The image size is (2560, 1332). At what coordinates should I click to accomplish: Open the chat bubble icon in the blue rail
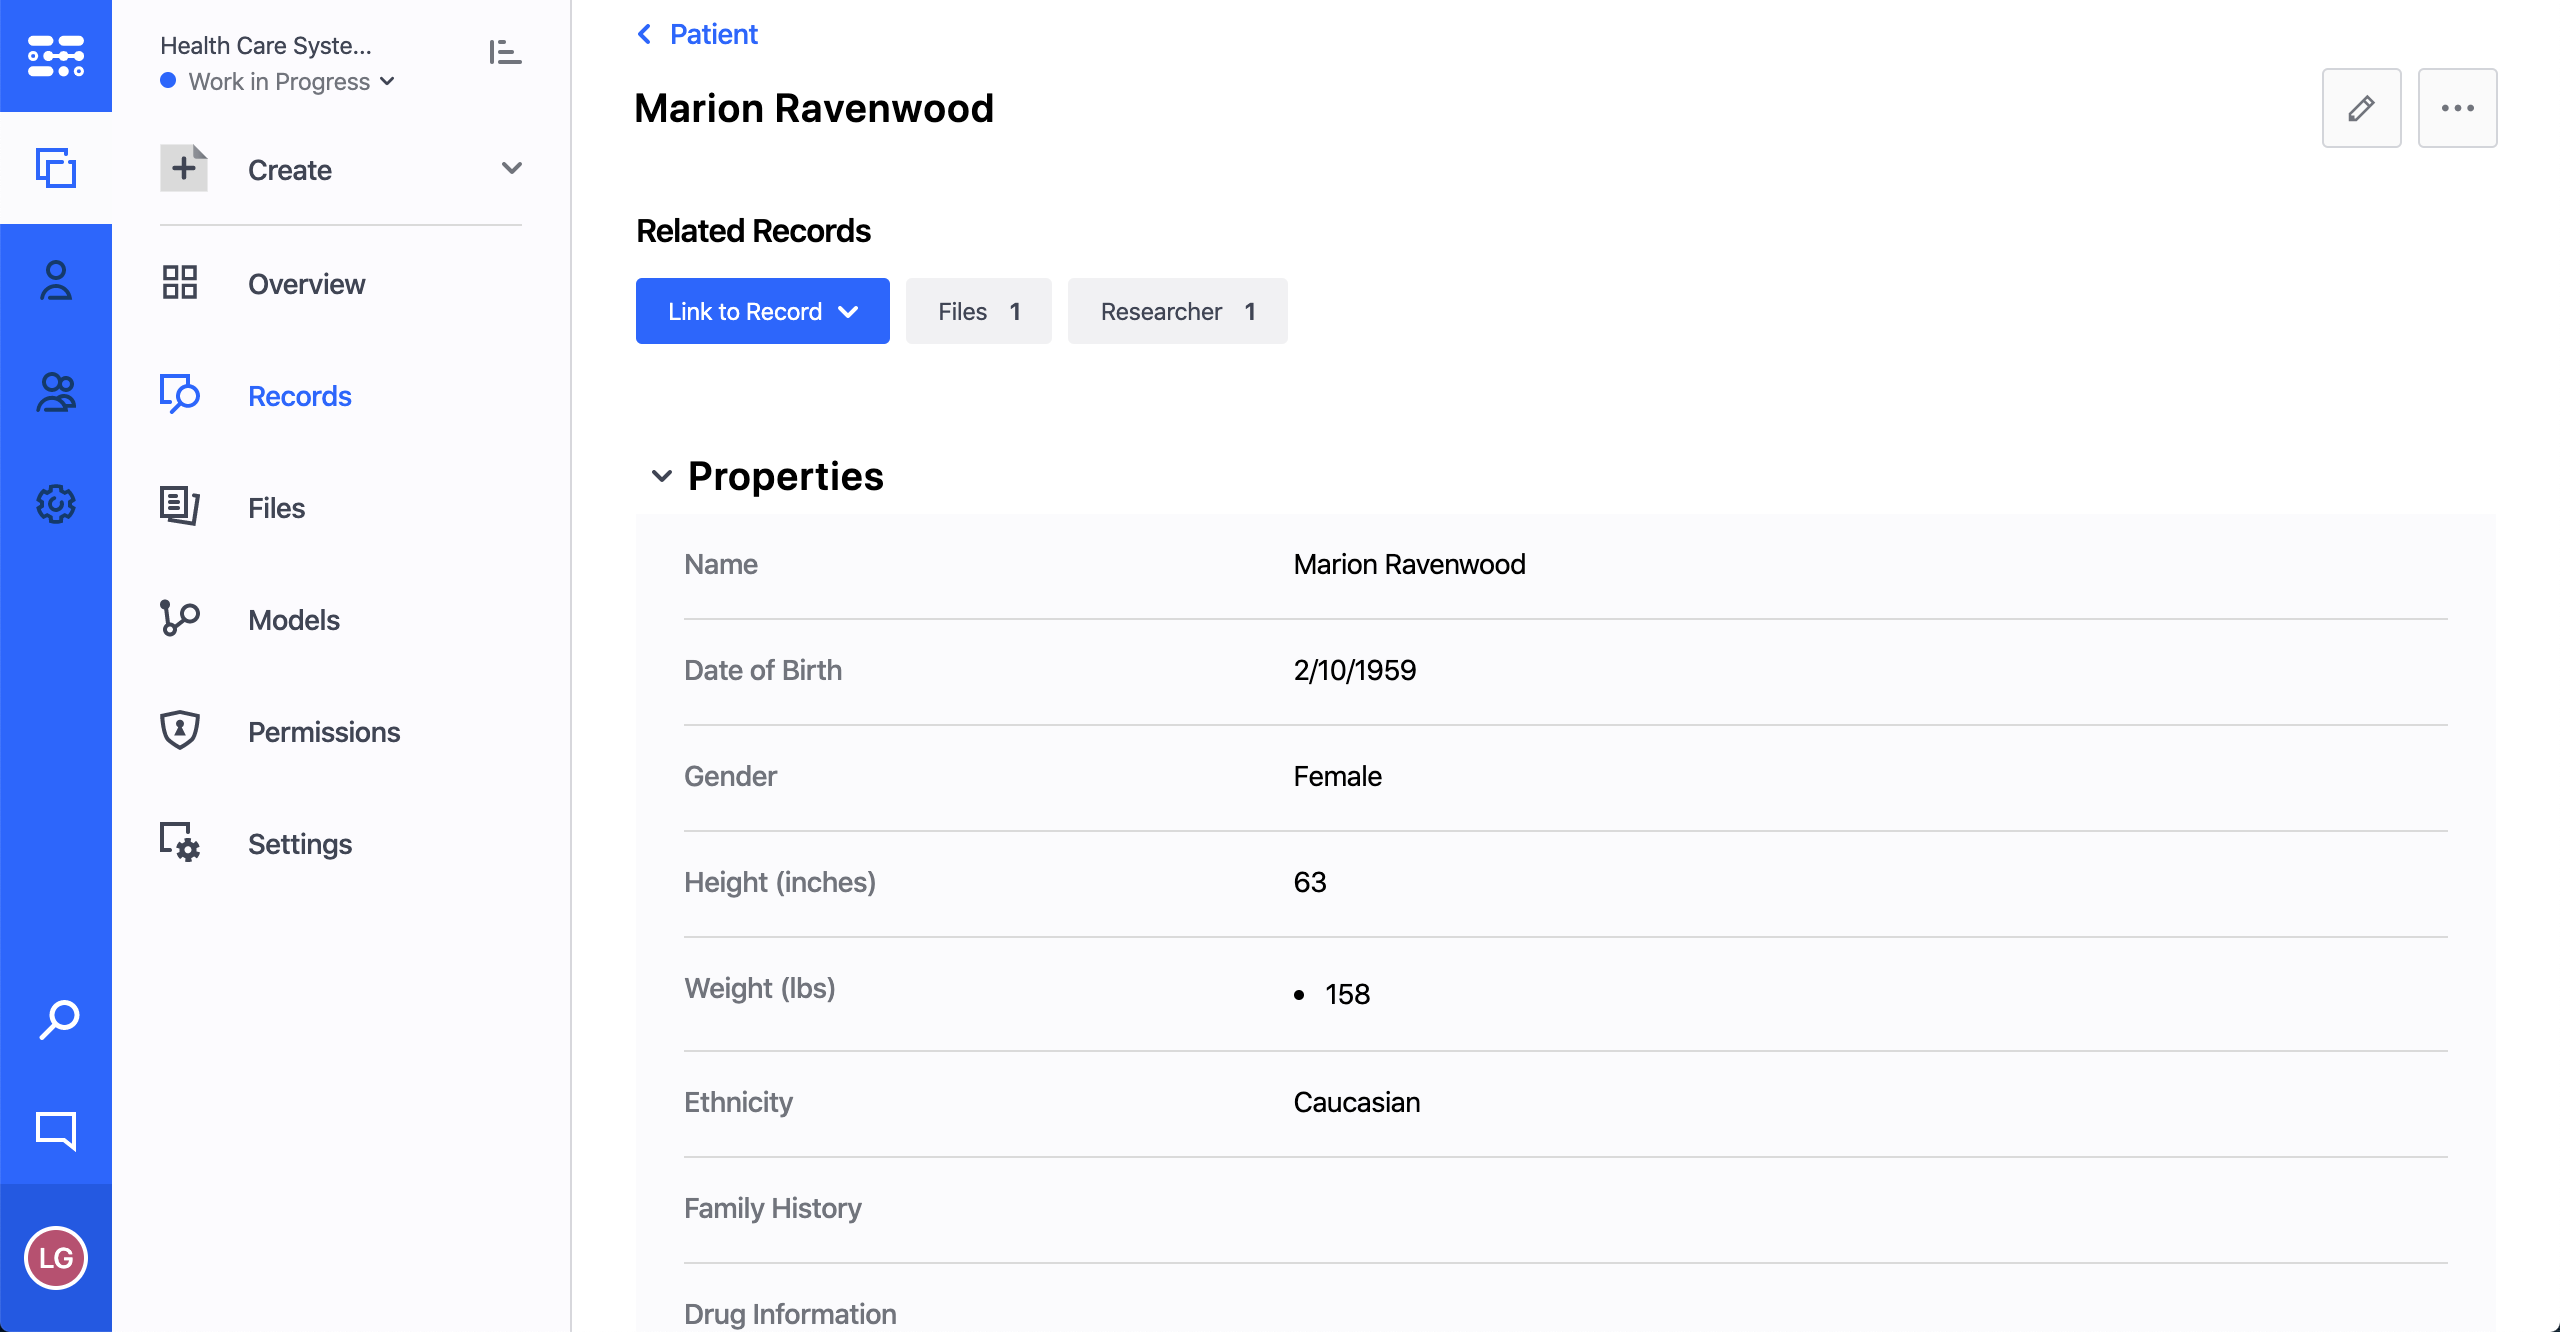coord(56,1130)
